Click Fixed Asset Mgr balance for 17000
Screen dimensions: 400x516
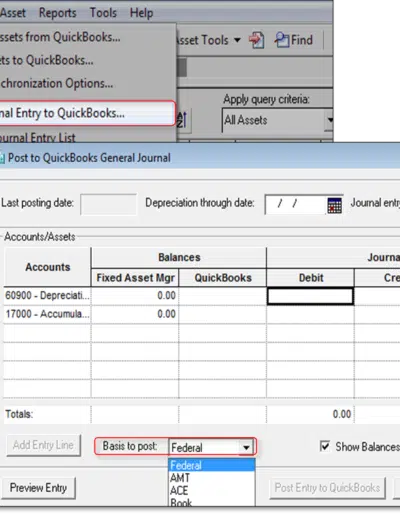click(135, 314)
